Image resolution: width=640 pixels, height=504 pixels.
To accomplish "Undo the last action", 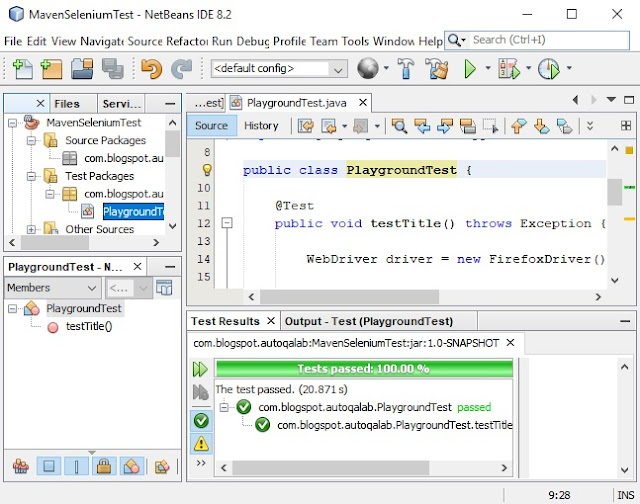I will tap(151, 69).
